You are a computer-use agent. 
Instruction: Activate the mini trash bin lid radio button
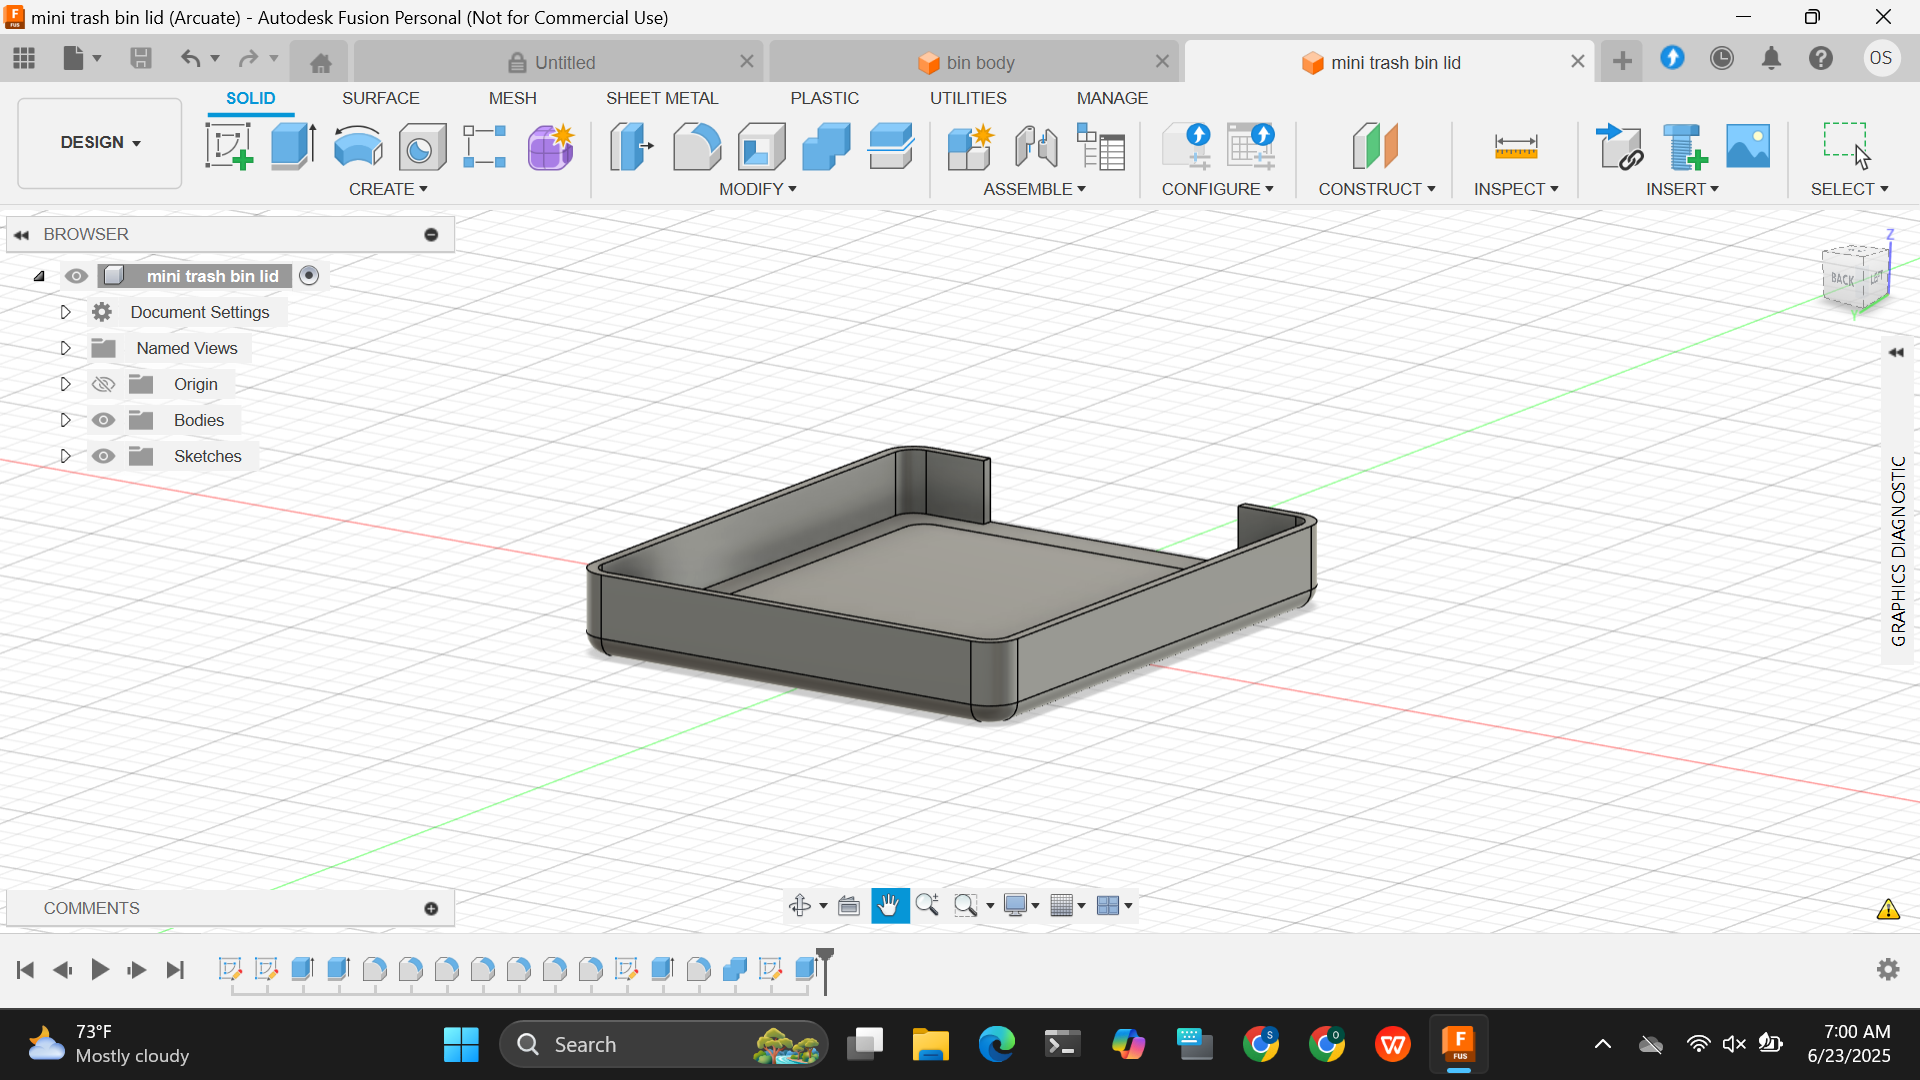pyautogui.click(x=309, y=276)
